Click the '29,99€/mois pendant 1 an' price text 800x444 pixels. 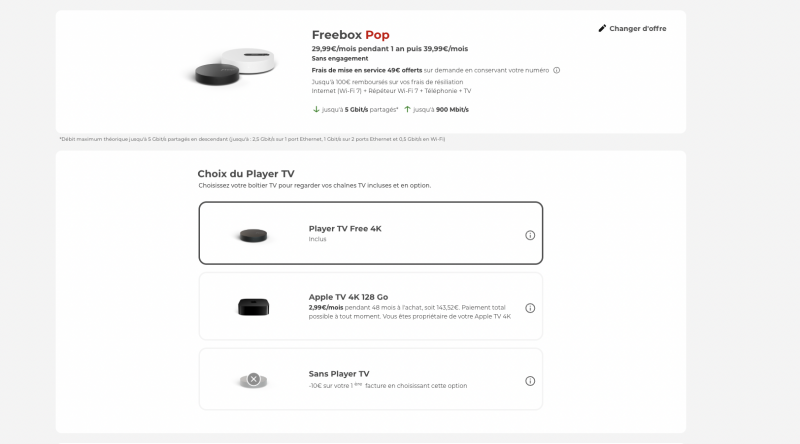tap(357, 48)
